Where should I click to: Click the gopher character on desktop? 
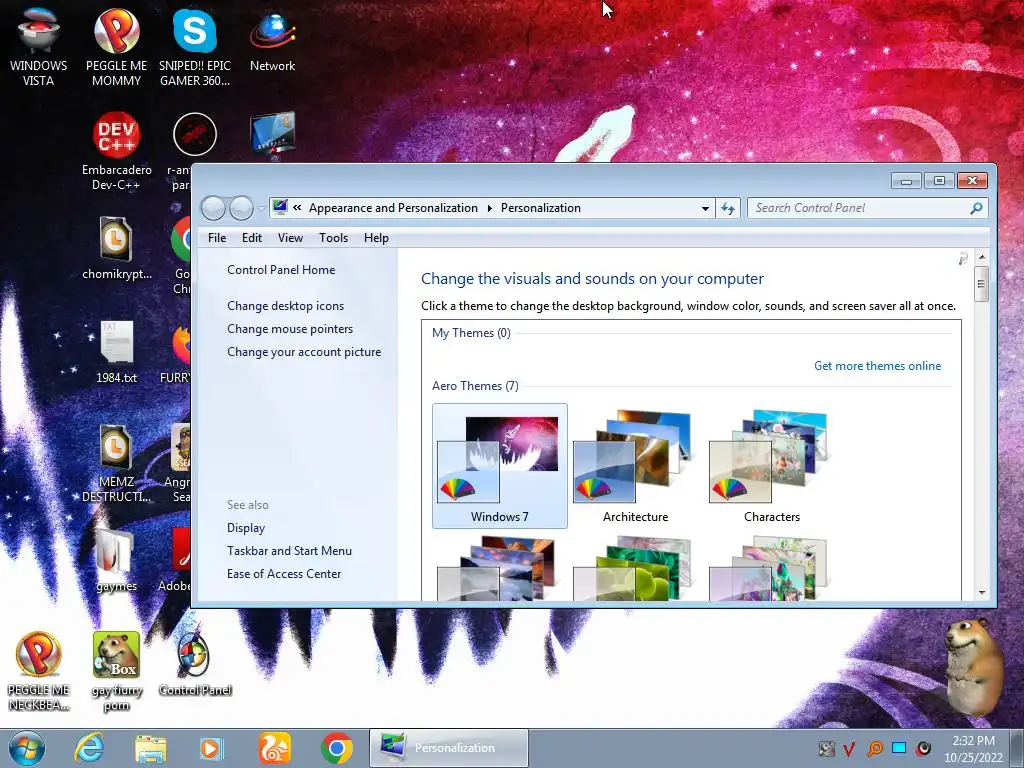(x=976, y=666)
